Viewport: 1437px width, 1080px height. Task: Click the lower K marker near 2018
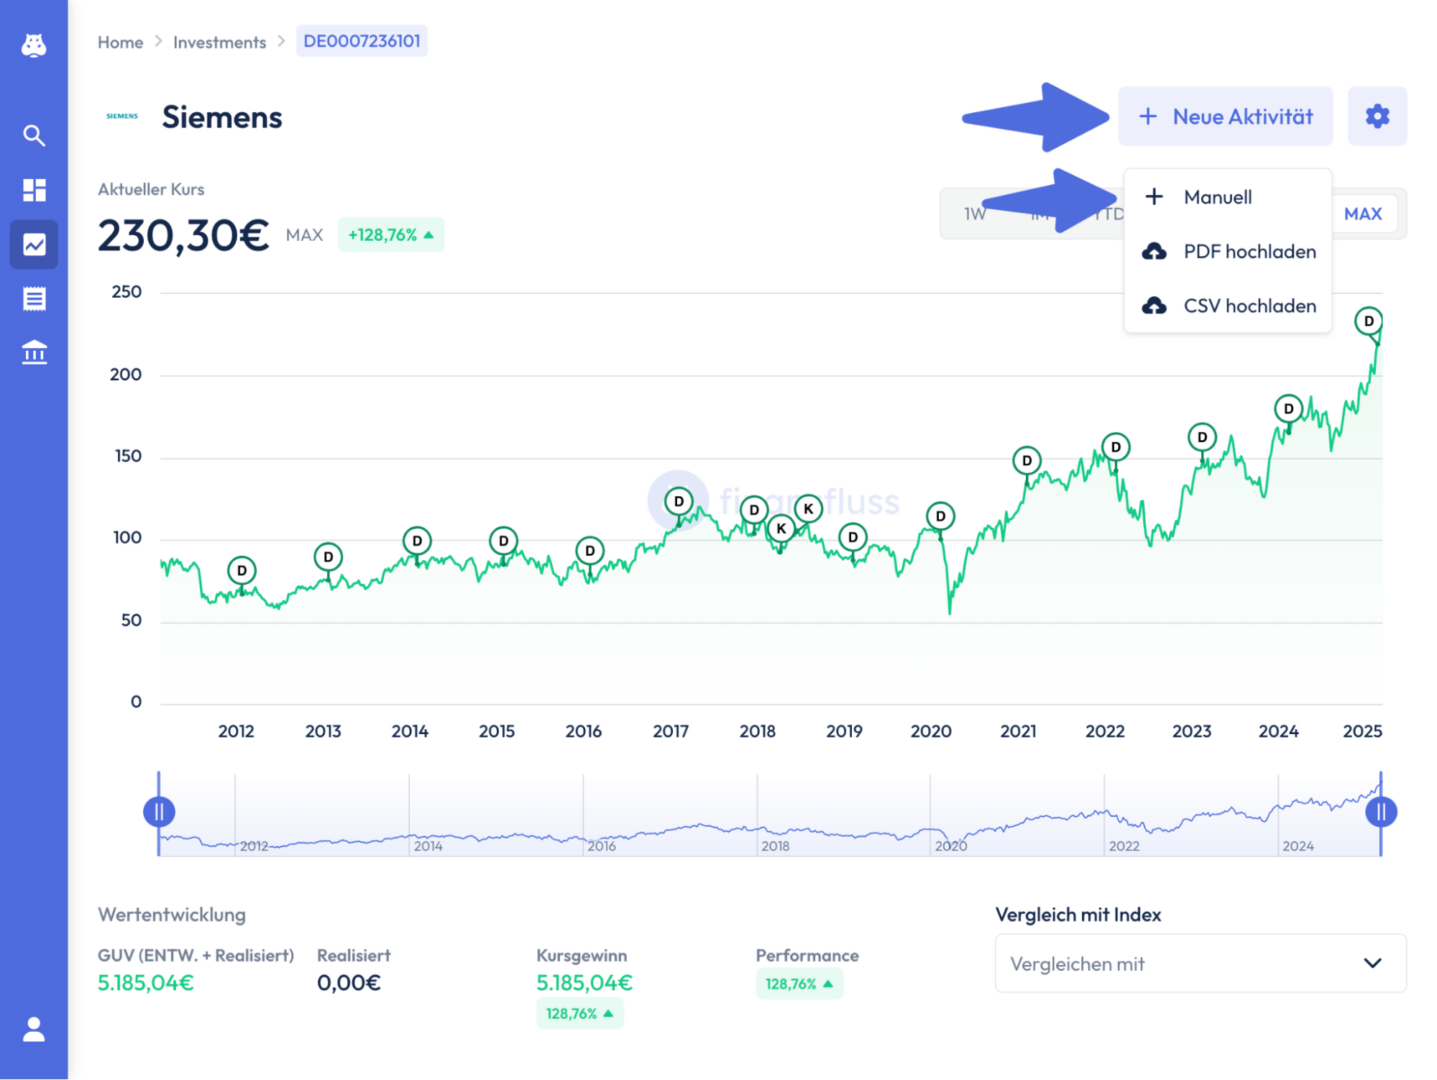781,529
